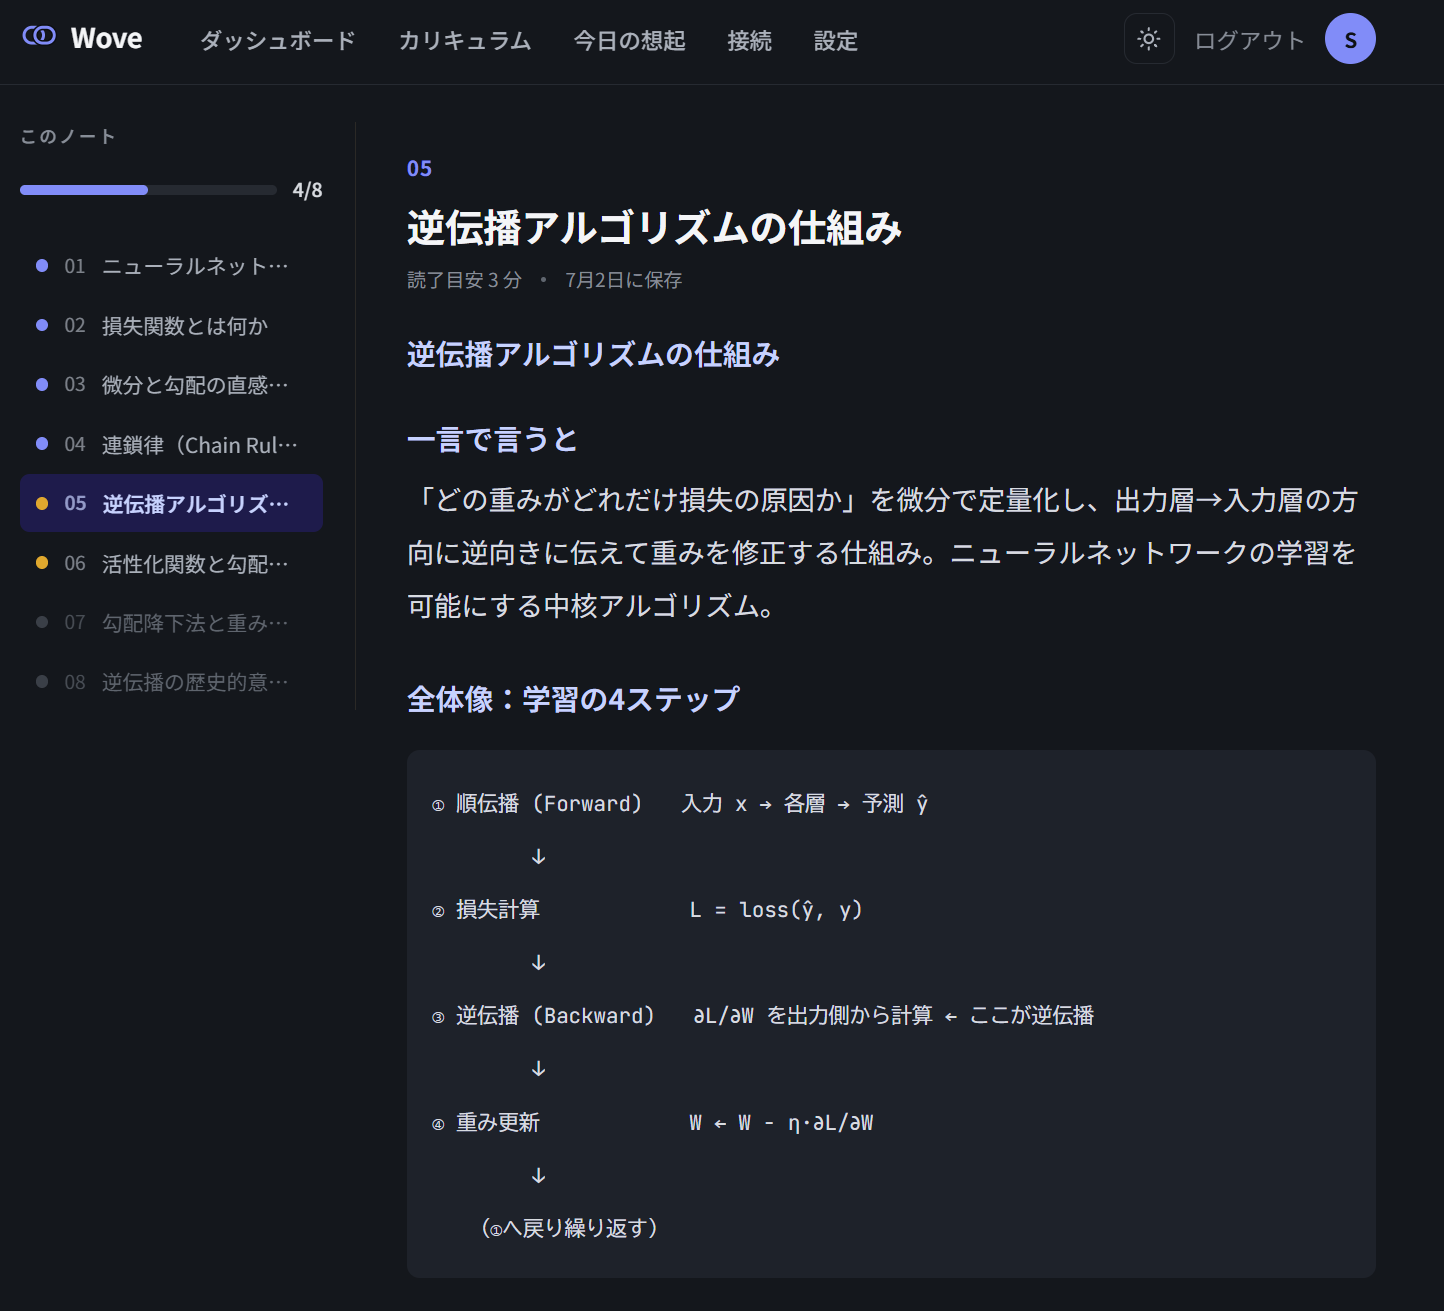Open note 02 損失関数とは何か

tap(171, 326)
